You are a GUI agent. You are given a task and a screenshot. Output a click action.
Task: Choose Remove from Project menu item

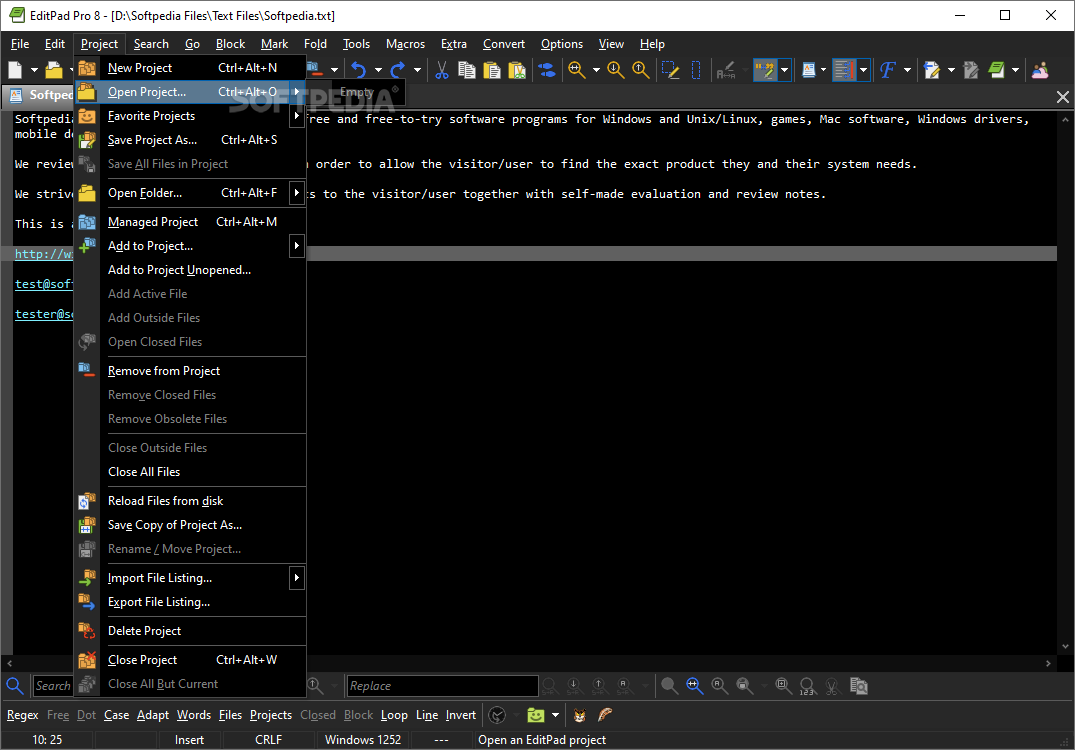pyautogui.click(x=189, y=371)
